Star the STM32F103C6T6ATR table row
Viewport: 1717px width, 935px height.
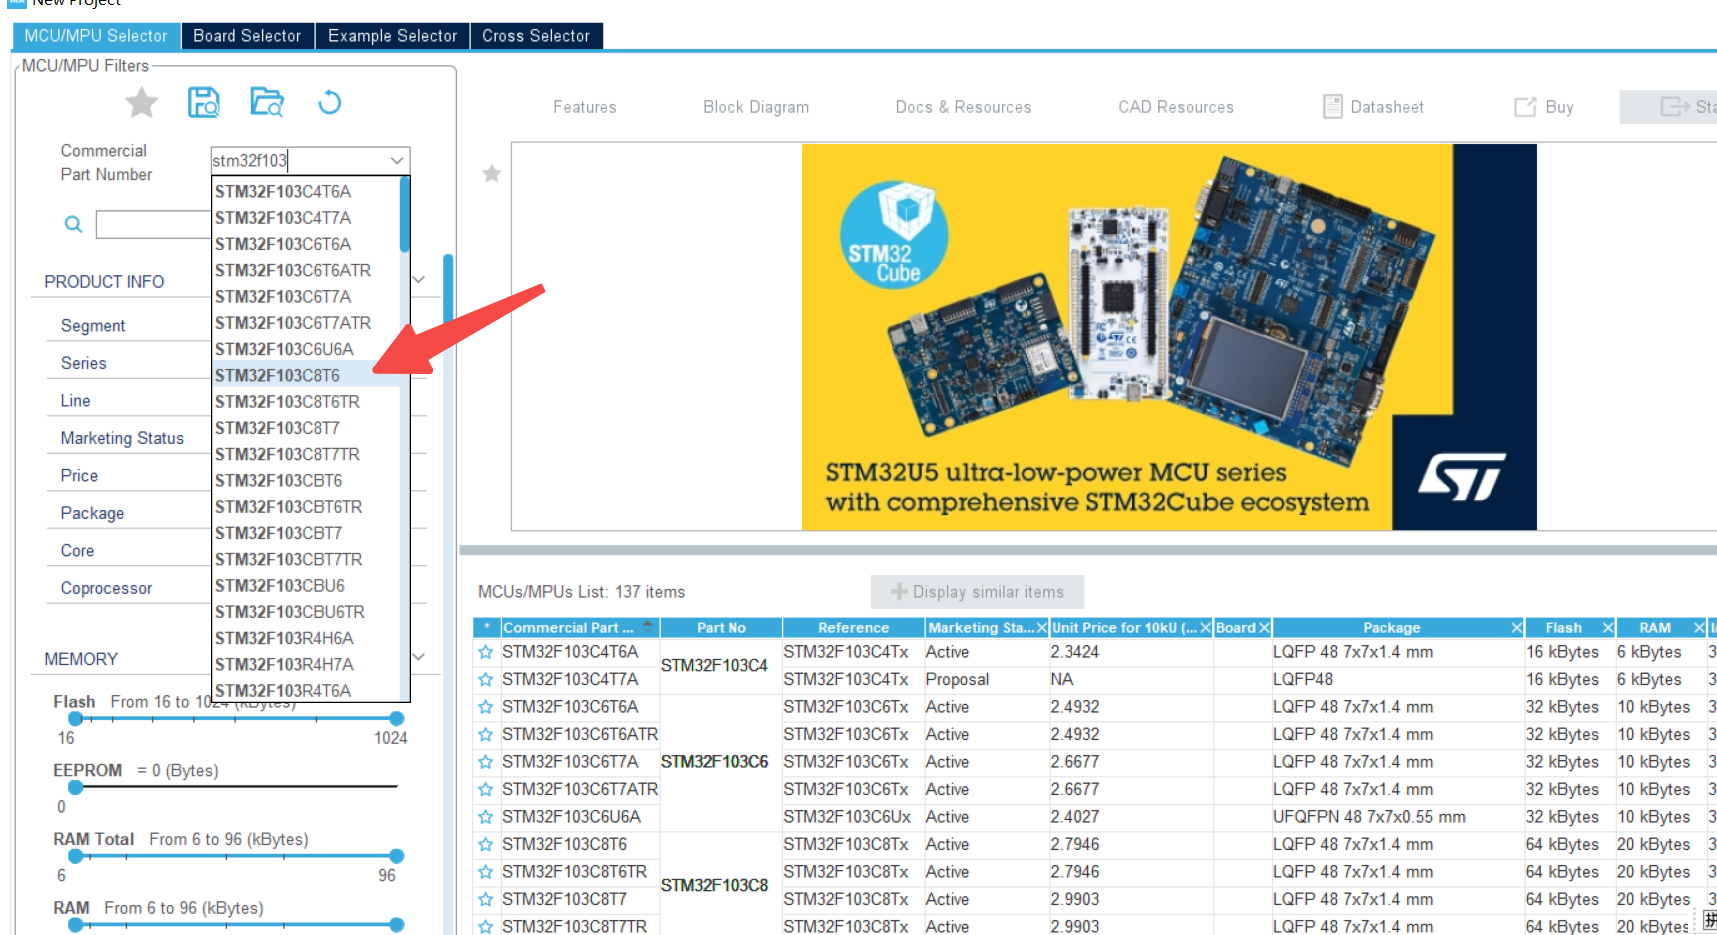tap(486, 735)
